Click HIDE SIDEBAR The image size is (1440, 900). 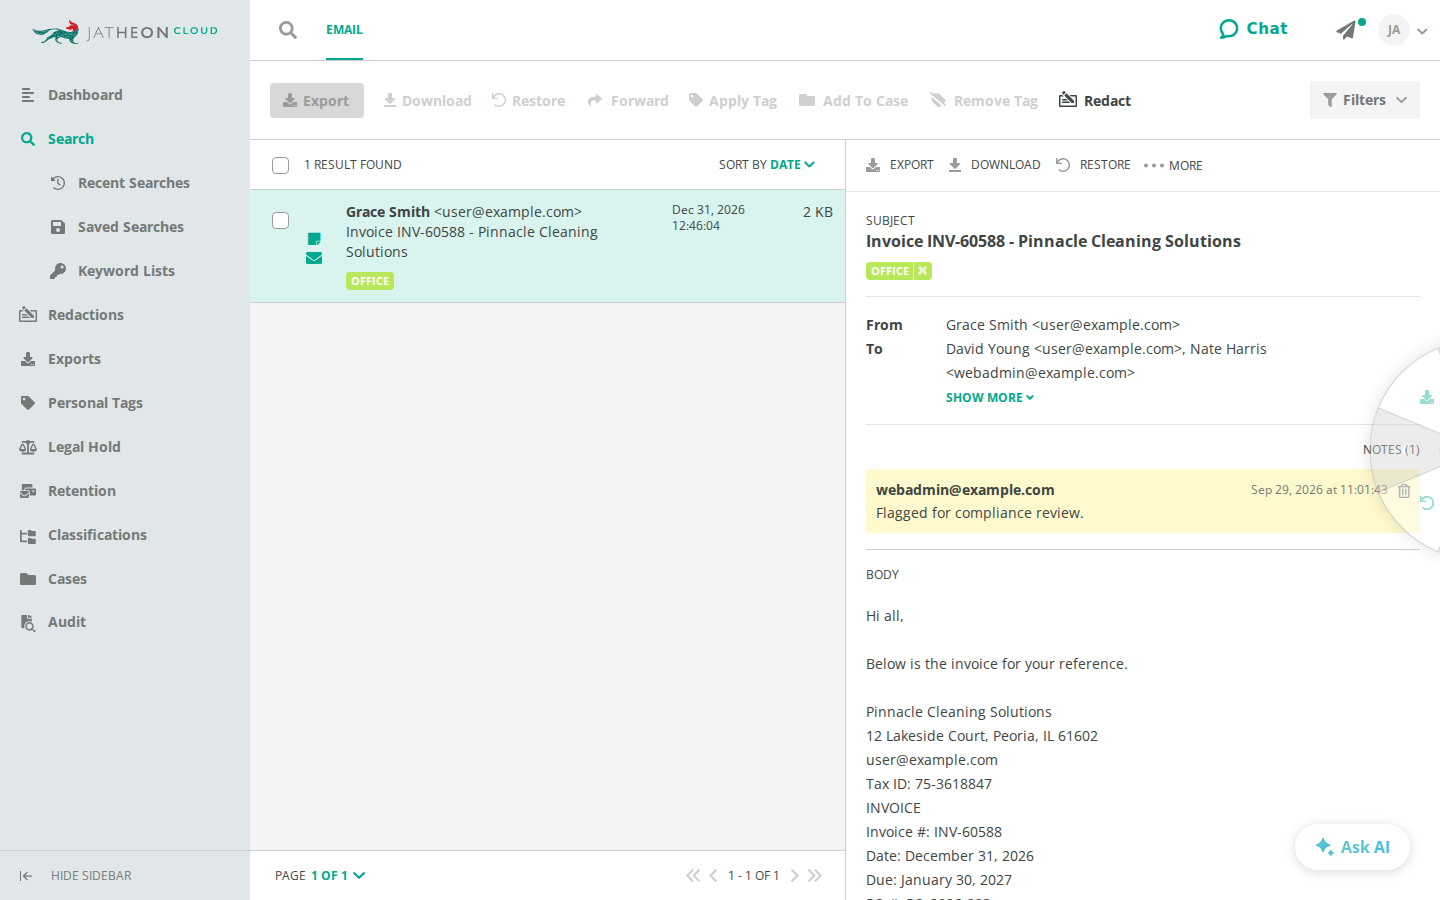click(75, 876)
